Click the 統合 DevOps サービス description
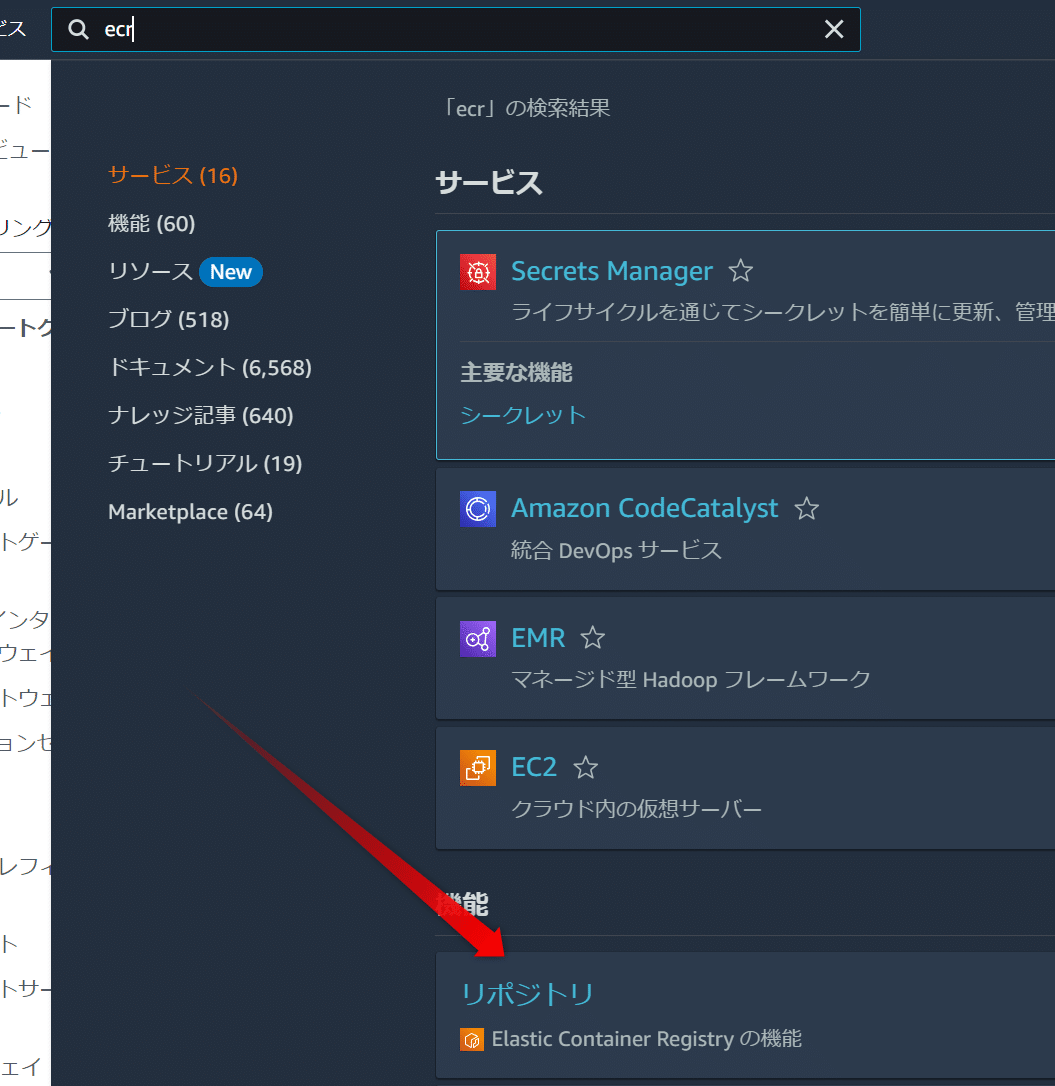Image resolution: width=1055 pixels, height=1086 pixels. (616, 551)
